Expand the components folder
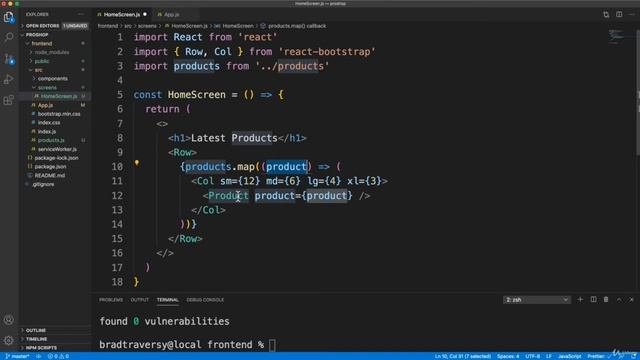Screen dimensions: 640x360 point(55,79)
